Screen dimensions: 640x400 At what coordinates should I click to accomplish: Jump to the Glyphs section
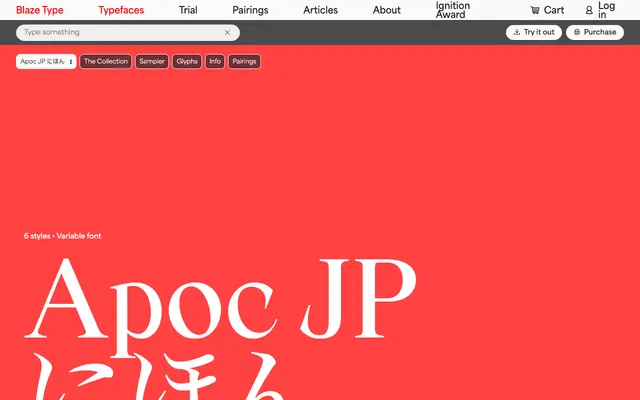pyautogui.click(x=187, y=62)
